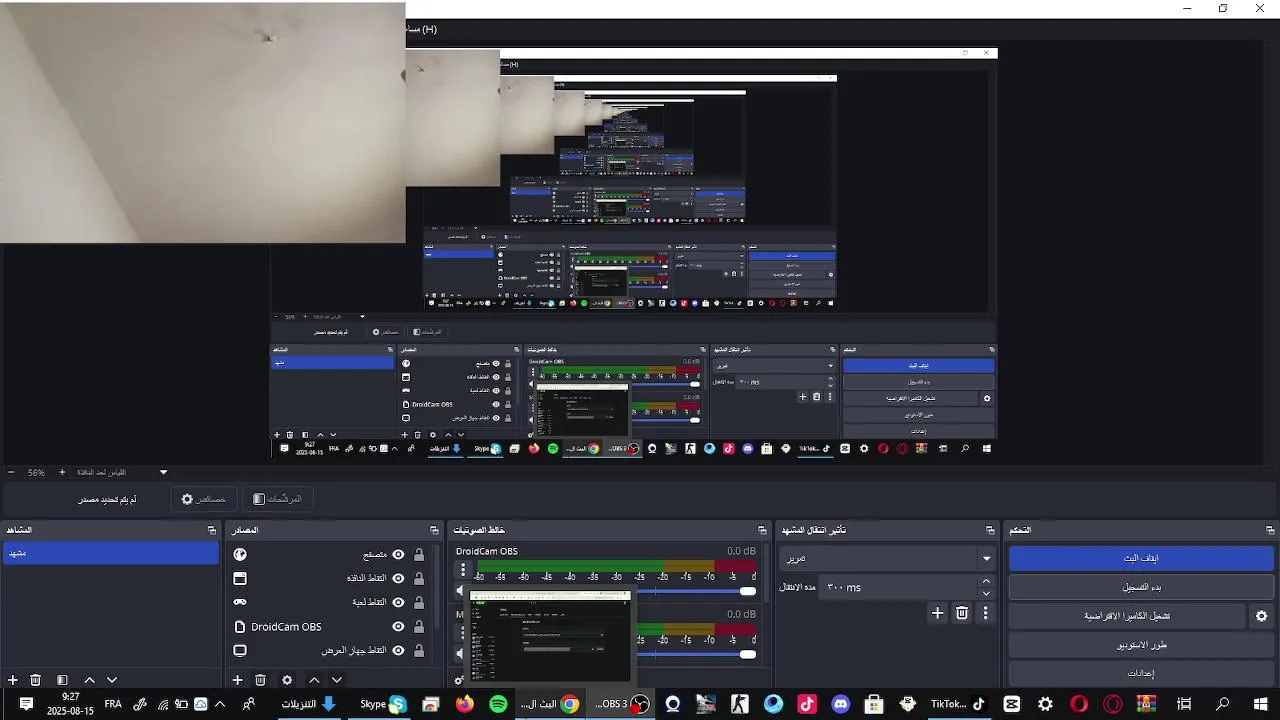This screenshot has width=1280, height=720.
Task: Undock the Scenes panel
Action: 212,530
